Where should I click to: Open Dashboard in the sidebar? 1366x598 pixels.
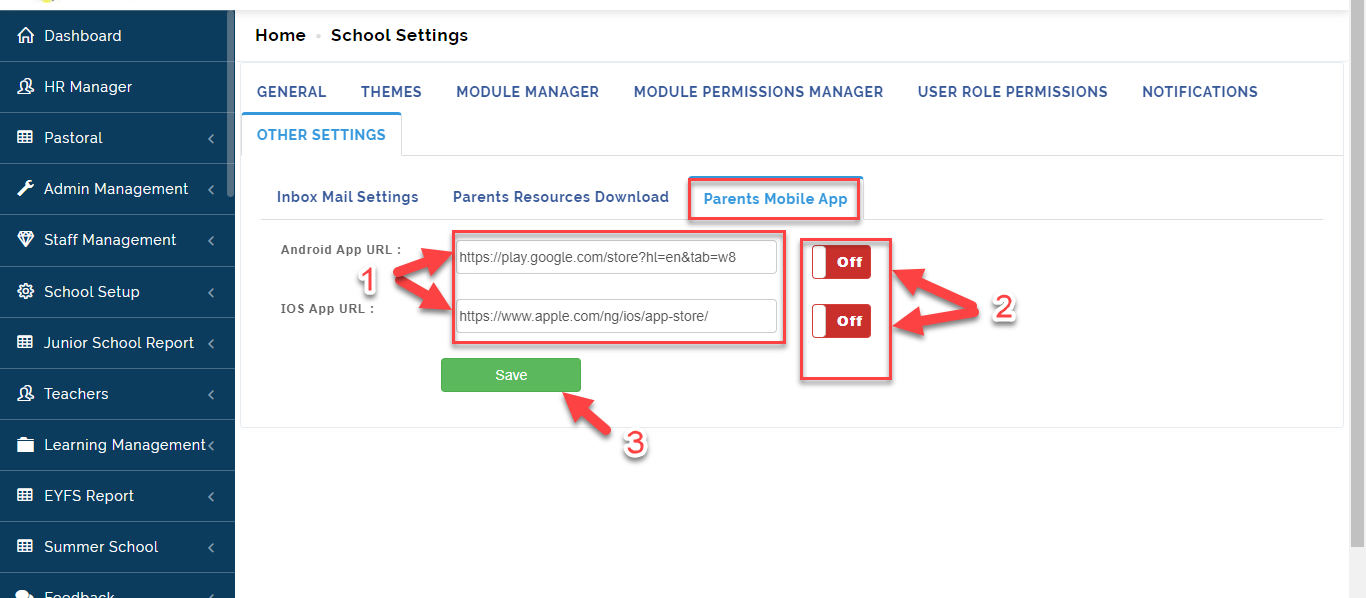(x=117, y=36)
